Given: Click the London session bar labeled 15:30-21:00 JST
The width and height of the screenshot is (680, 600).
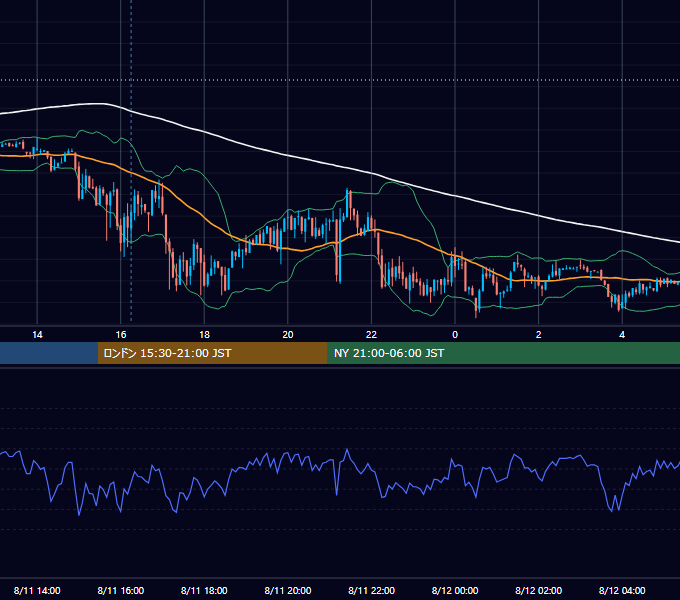Looking at the screenshot, I should coord(212,353).
